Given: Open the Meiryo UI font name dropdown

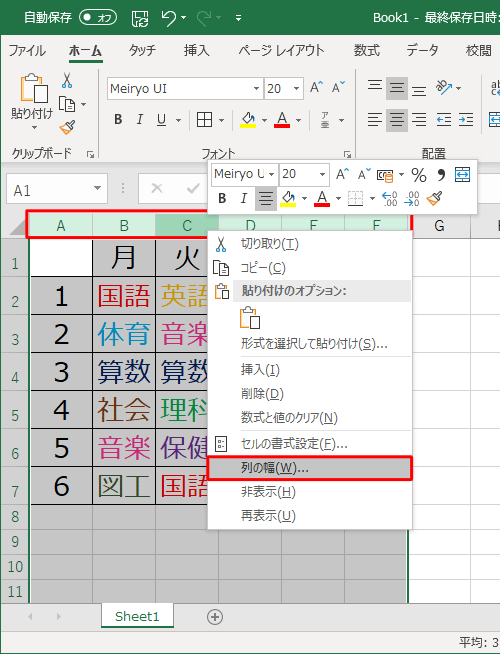Looking at the screenshot, I should [256, 88].
